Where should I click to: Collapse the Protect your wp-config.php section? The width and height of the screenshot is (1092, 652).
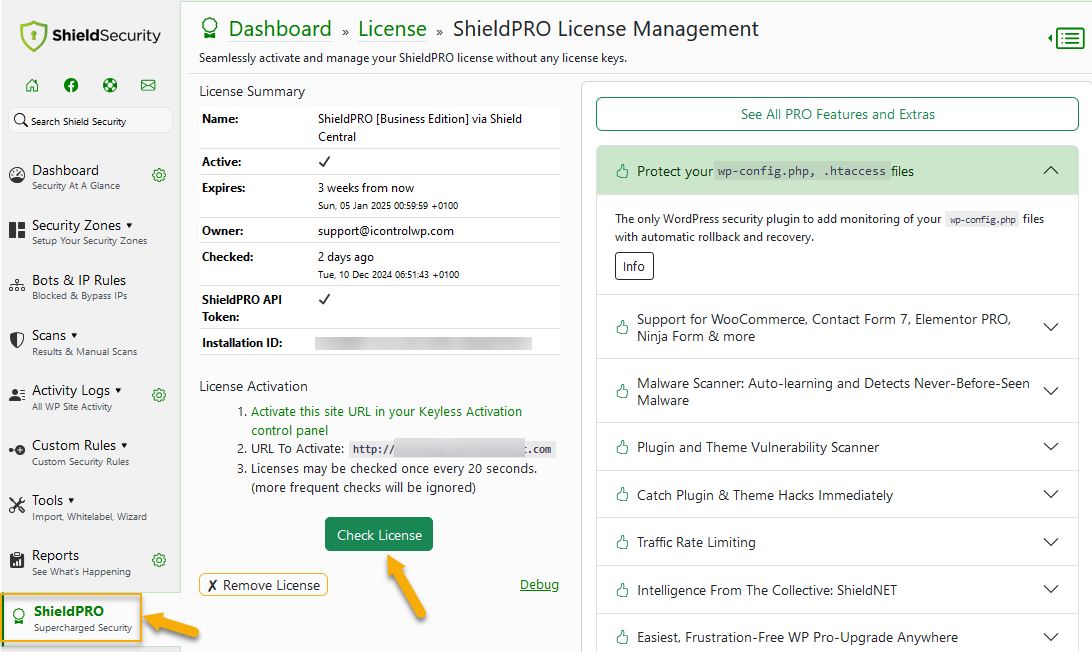click(x=1051, y=171)
